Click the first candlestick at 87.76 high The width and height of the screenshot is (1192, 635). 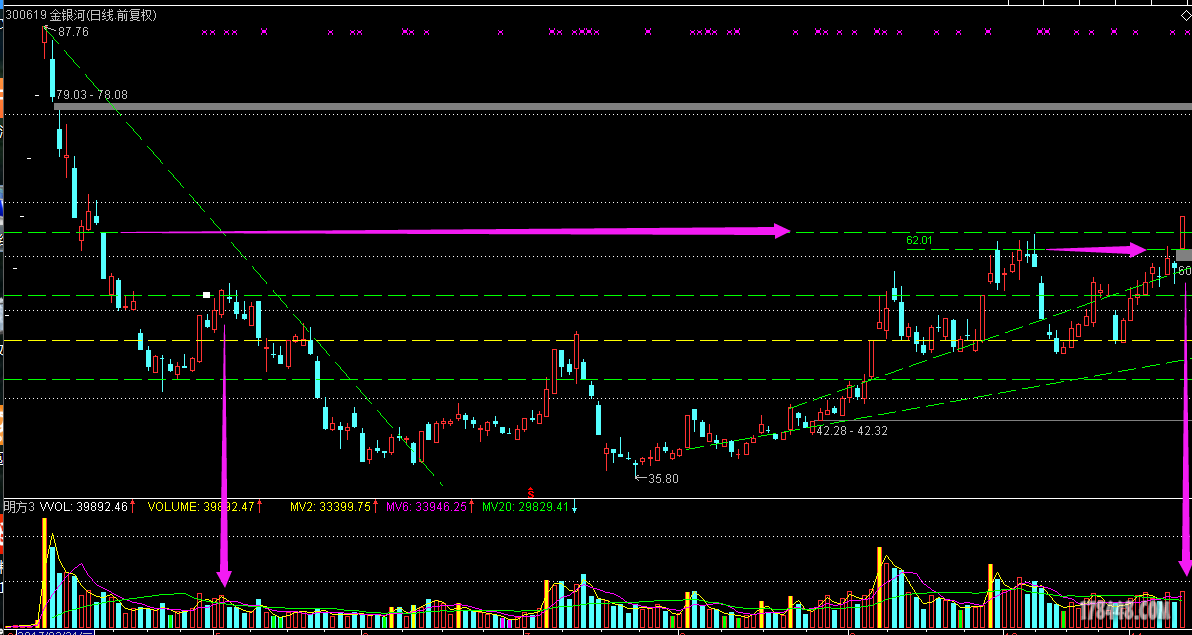coord(45,43)
